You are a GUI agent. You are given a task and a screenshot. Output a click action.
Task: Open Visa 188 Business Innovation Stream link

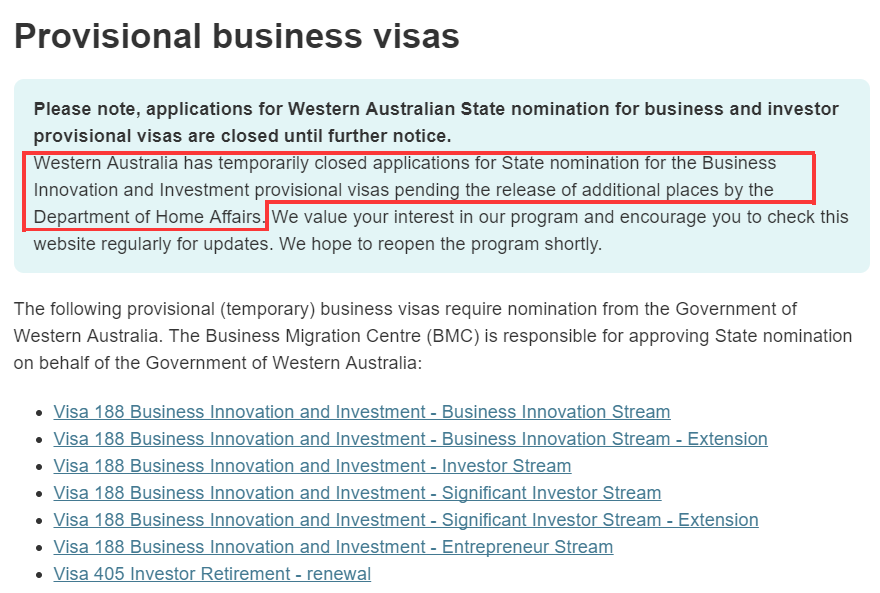tap(361, 412)
